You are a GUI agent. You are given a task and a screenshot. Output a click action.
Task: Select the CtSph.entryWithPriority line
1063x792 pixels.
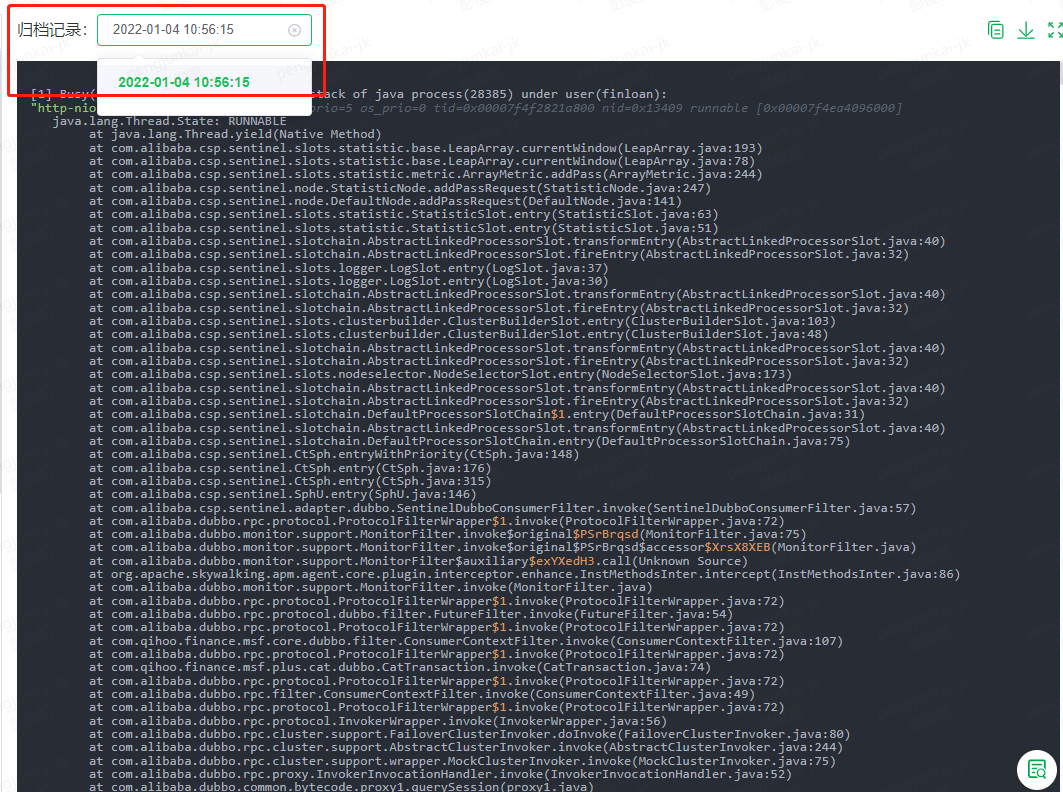[x=334, y=454]
